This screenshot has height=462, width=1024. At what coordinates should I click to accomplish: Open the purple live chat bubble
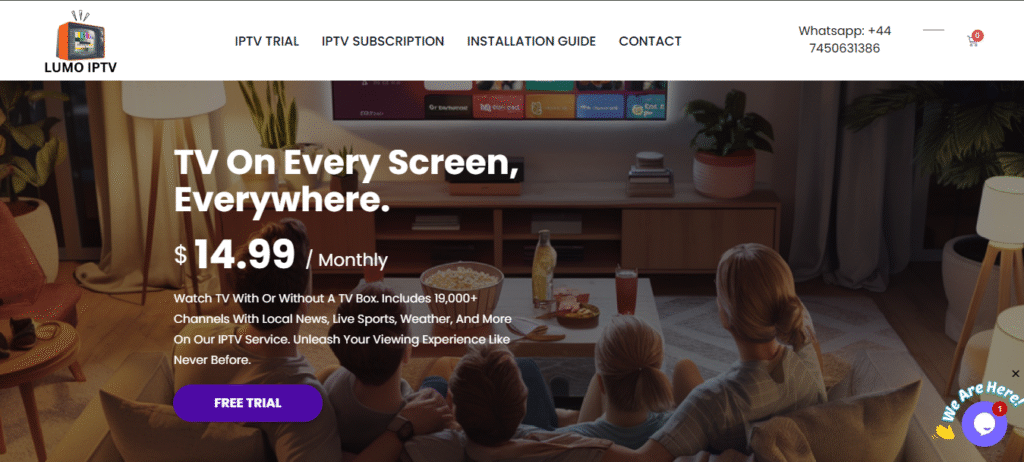[x=984, y=424]
